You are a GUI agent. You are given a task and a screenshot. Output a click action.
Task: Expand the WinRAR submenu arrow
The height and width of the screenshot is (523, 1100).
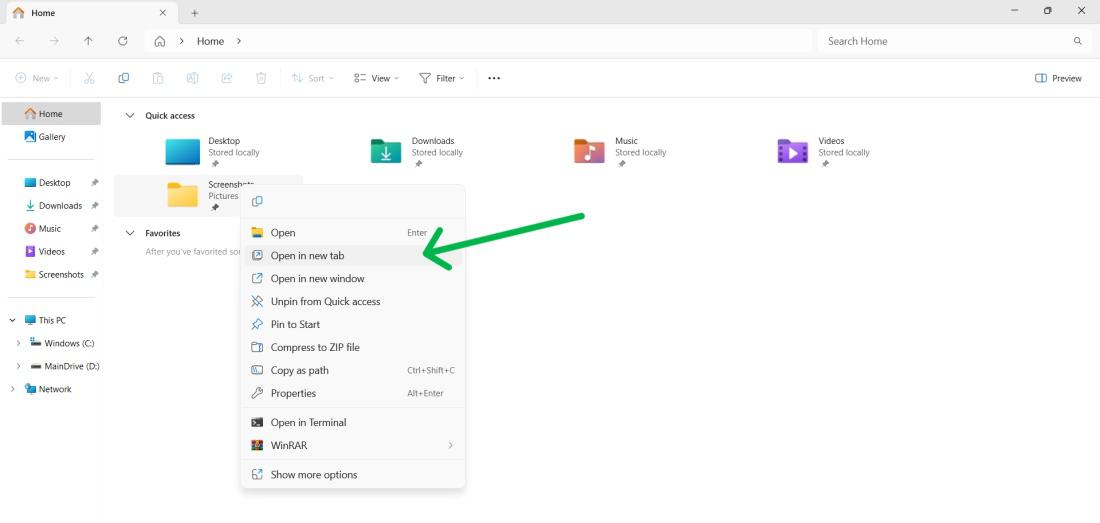pyautogui.click(x=450, y=446)
